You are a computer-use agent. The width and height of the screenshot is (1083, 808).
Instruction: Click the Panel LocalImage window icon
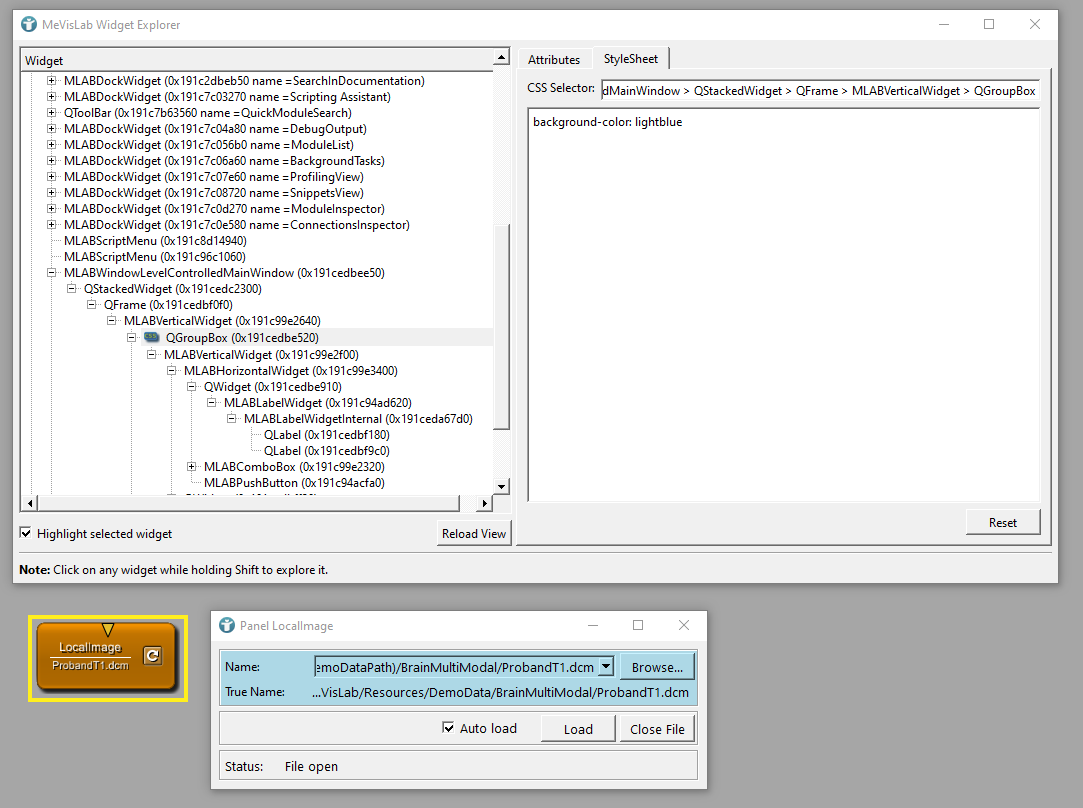[226, 625]
